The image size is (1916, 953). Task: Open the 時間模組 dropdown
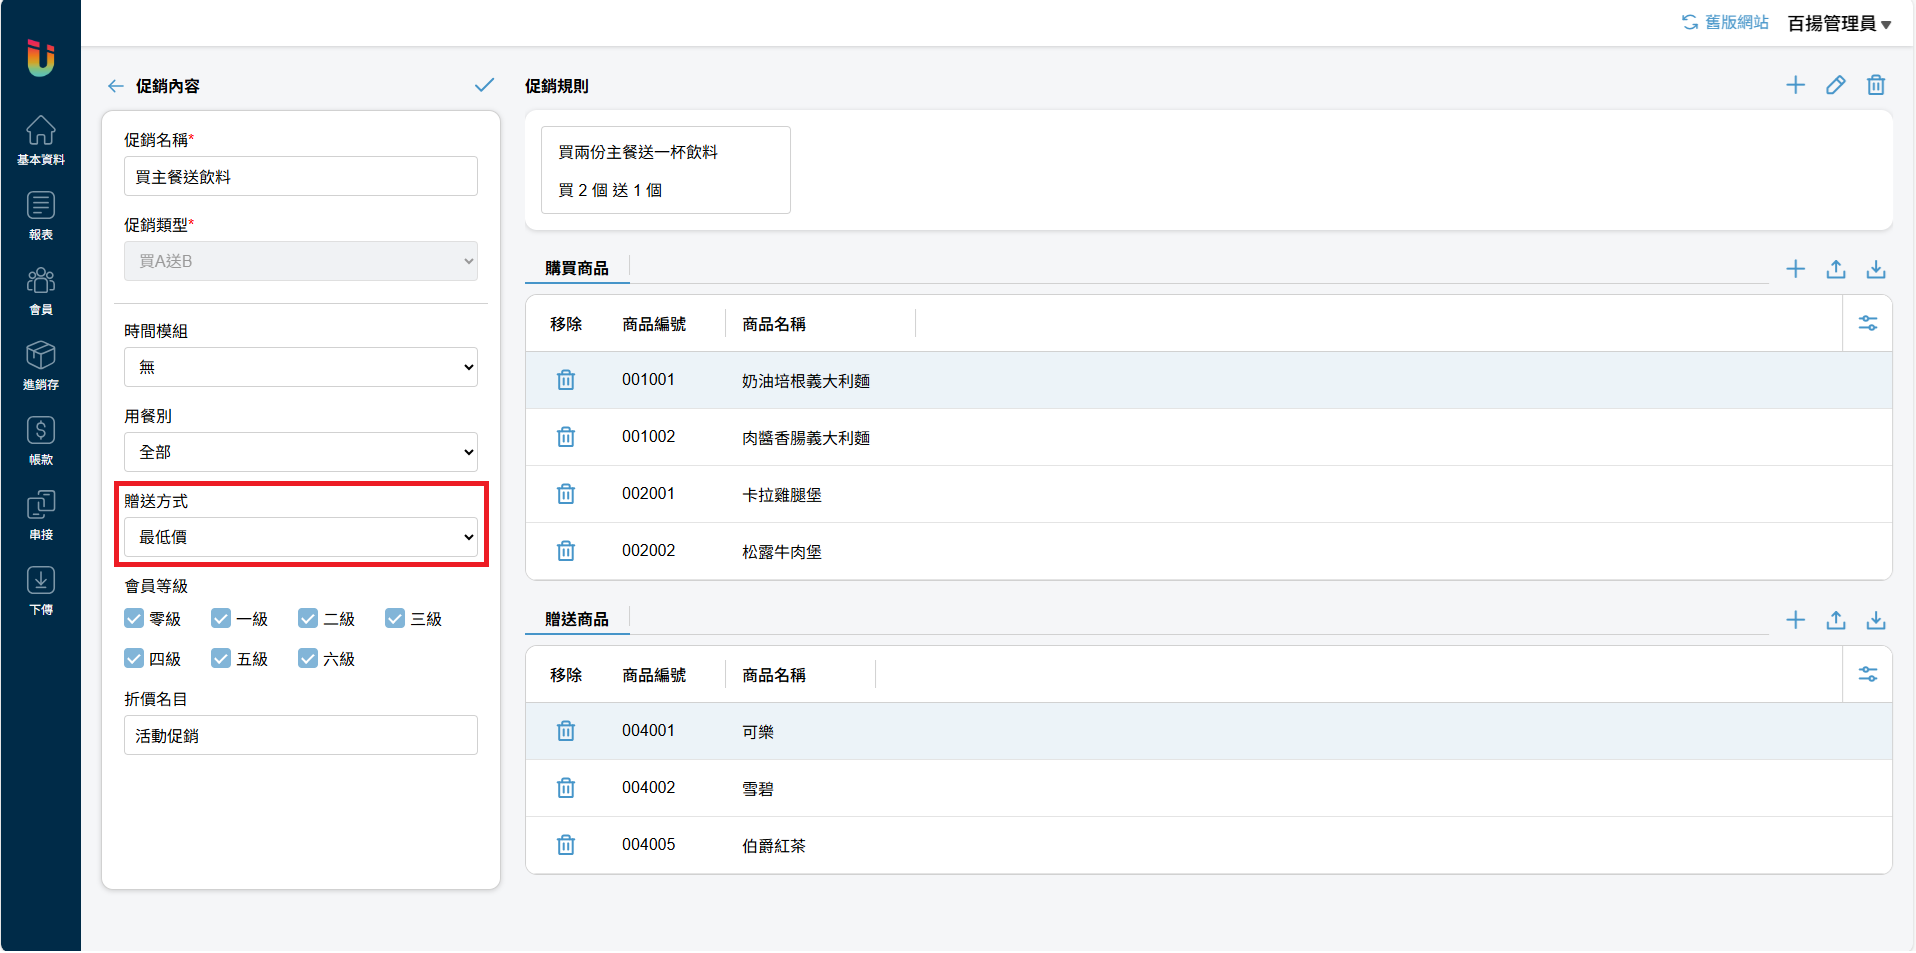[300, 367]
